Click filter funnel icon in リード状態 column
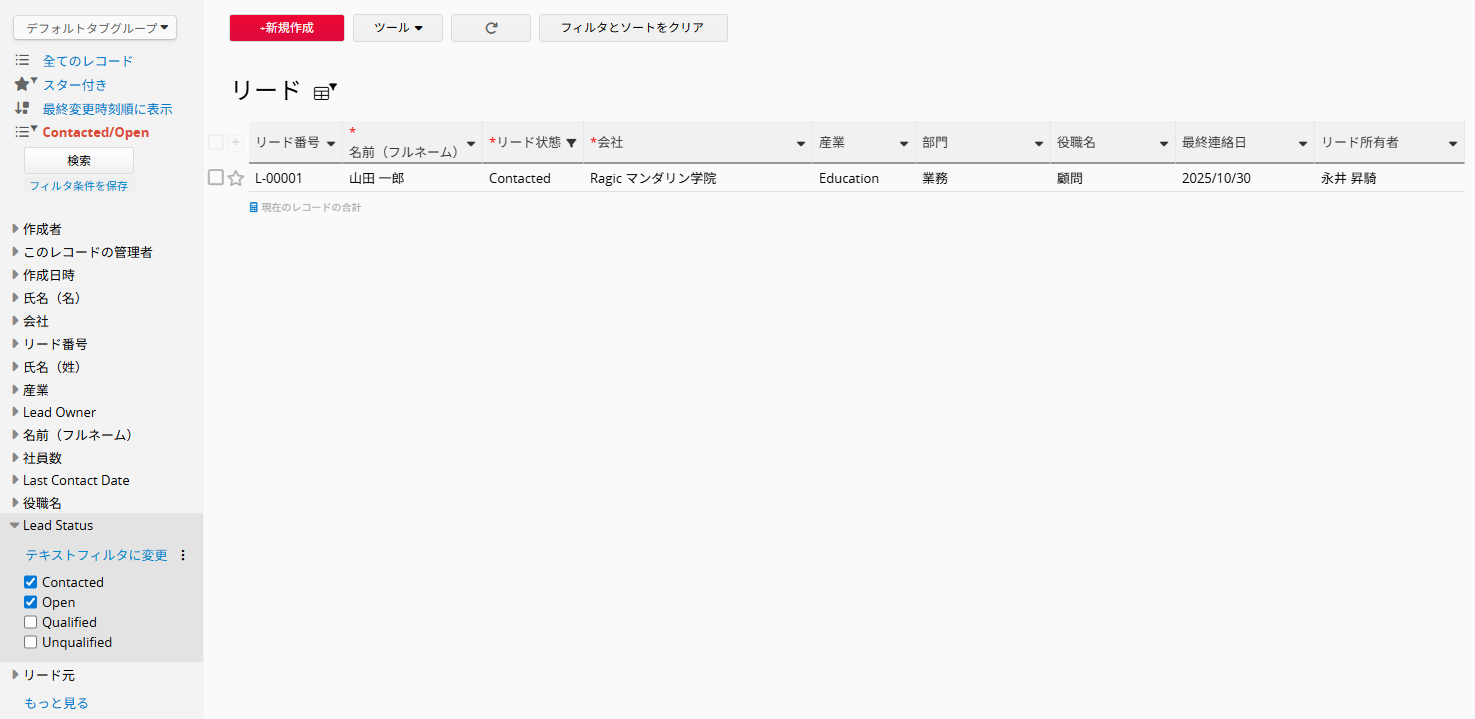Image resolution: width=1475 pixels, height=719 pixels. click(x=571, y=143)
